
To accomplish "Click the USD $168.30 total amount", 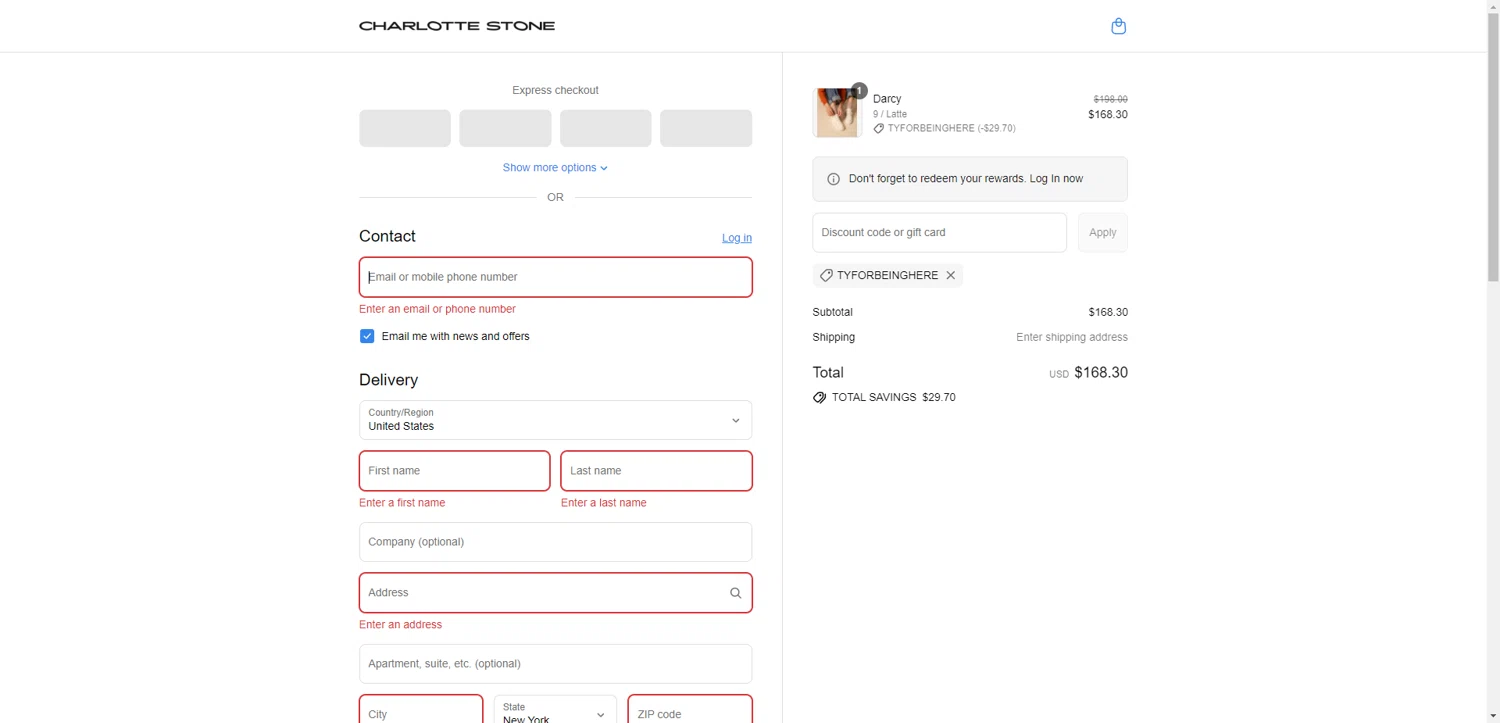I will (1088, 373).
